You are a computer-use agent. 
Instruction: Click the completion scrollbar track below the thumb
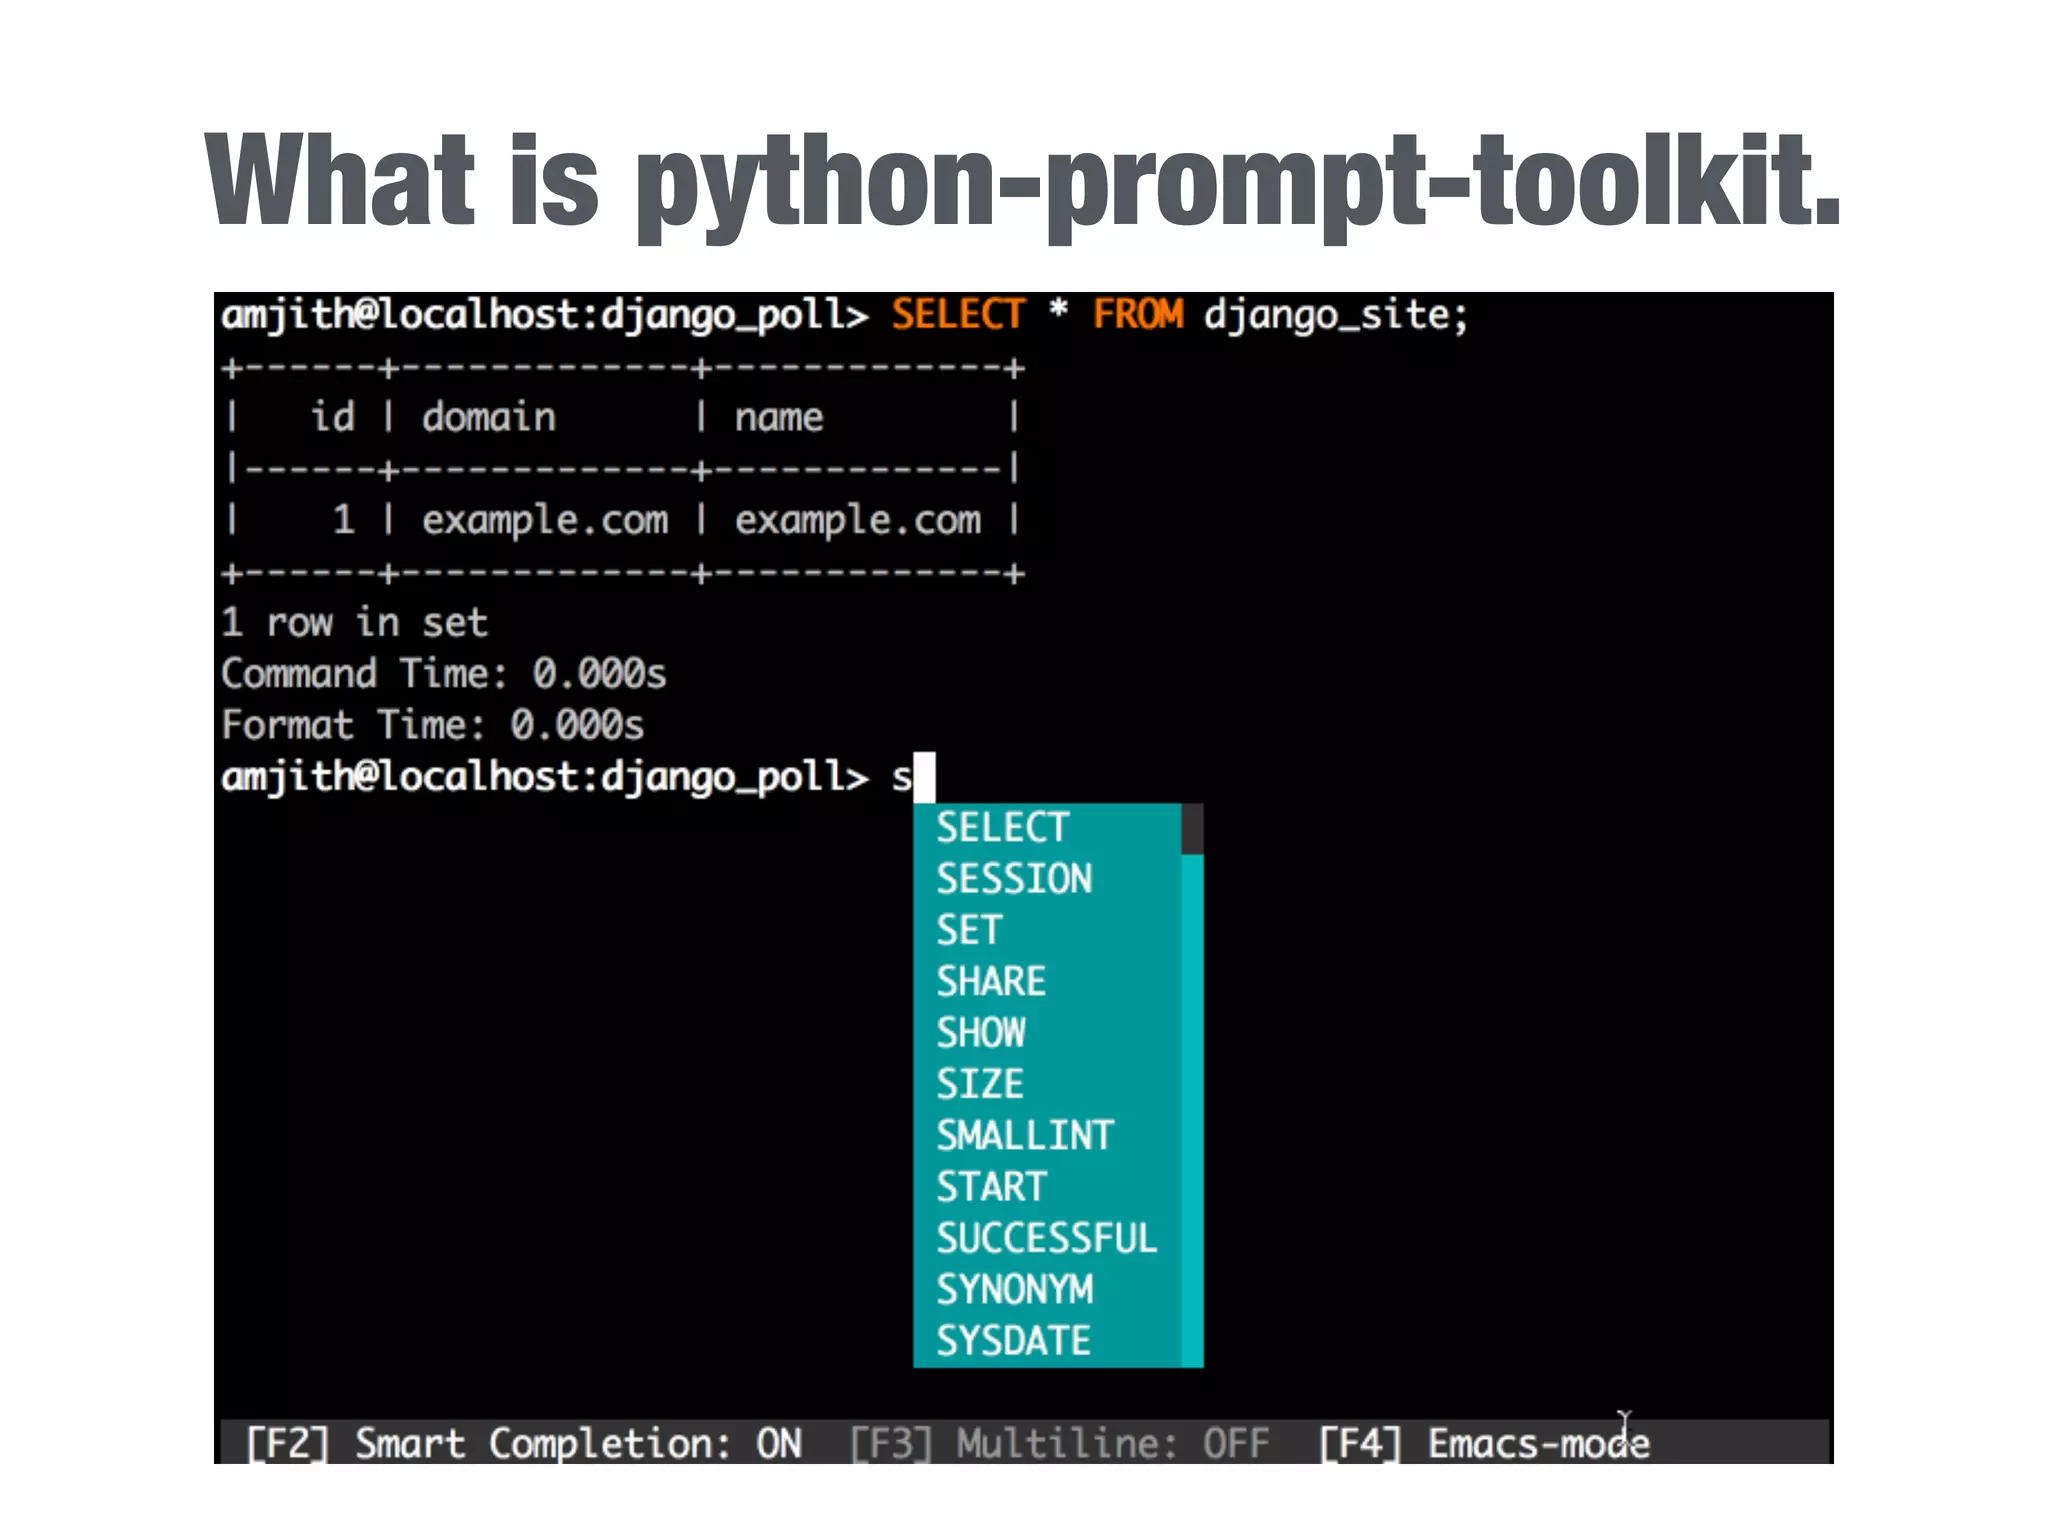(1192, 1110)
